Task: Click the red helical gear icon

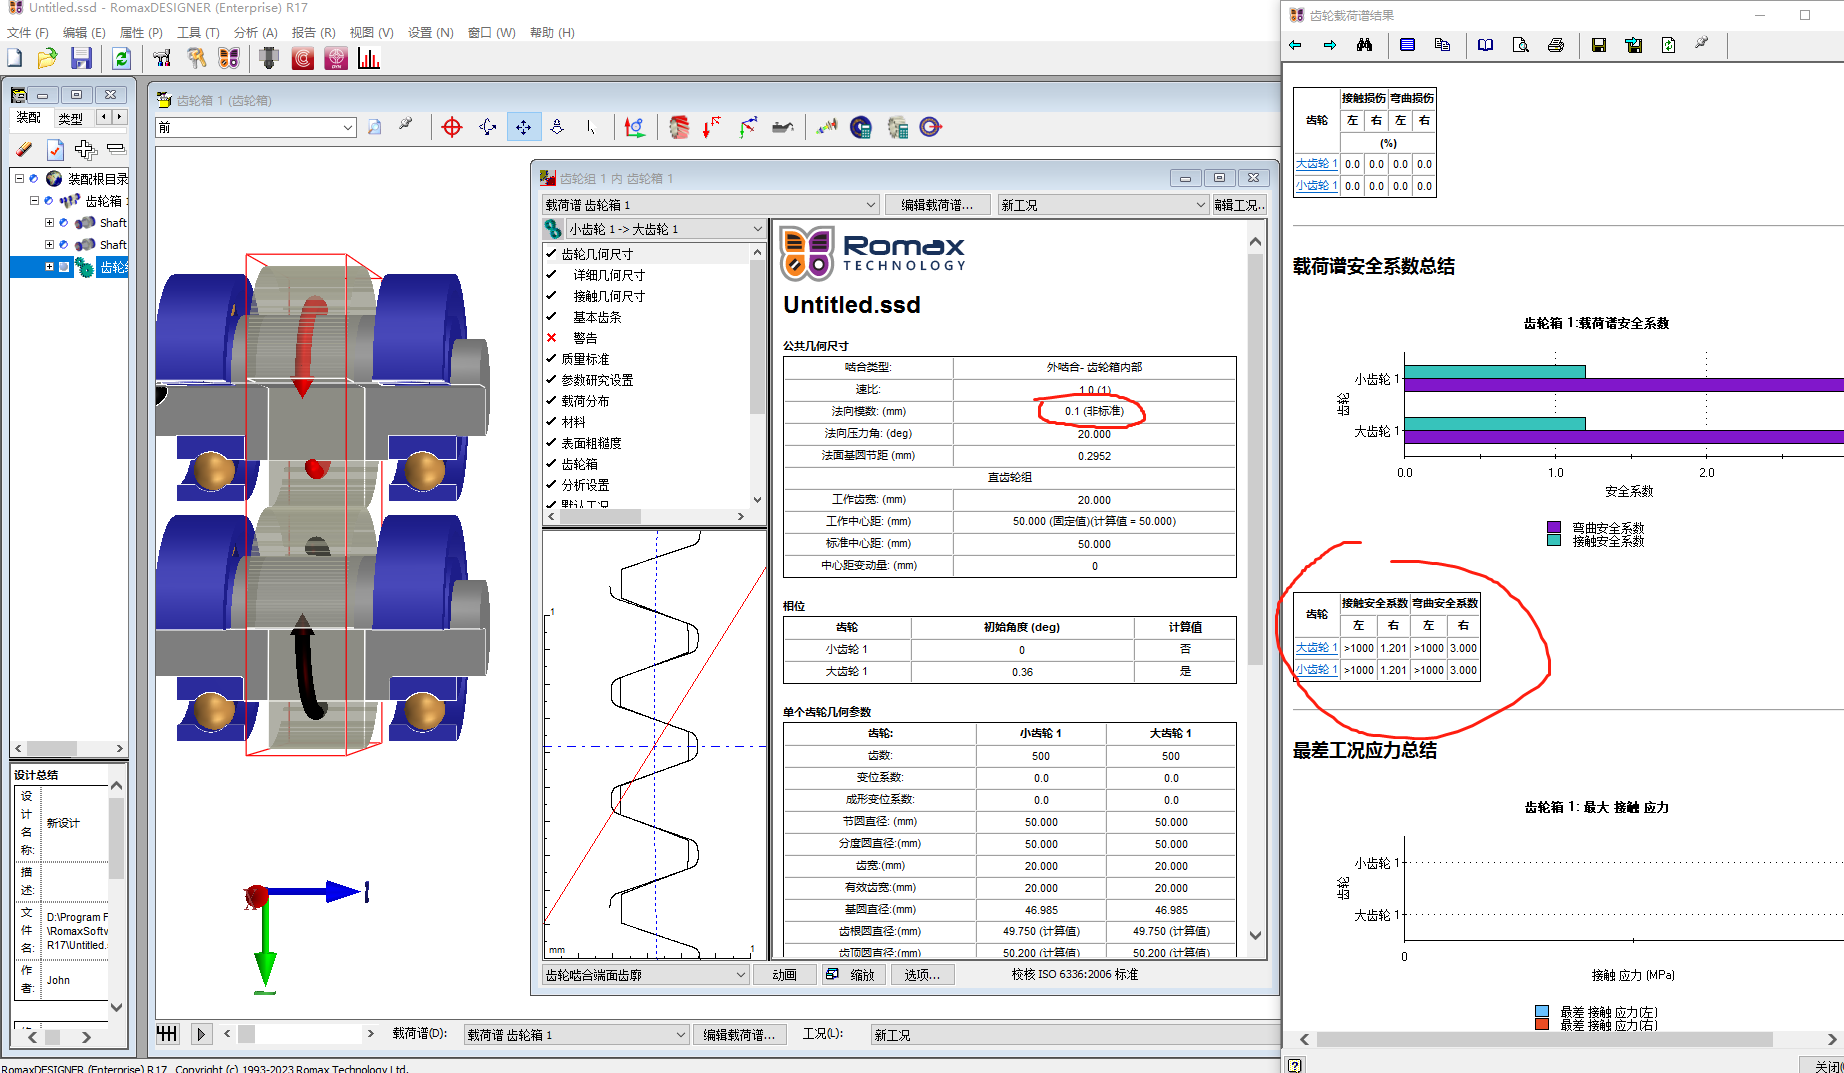Action: pyautogui.click(x=679, y=127)
